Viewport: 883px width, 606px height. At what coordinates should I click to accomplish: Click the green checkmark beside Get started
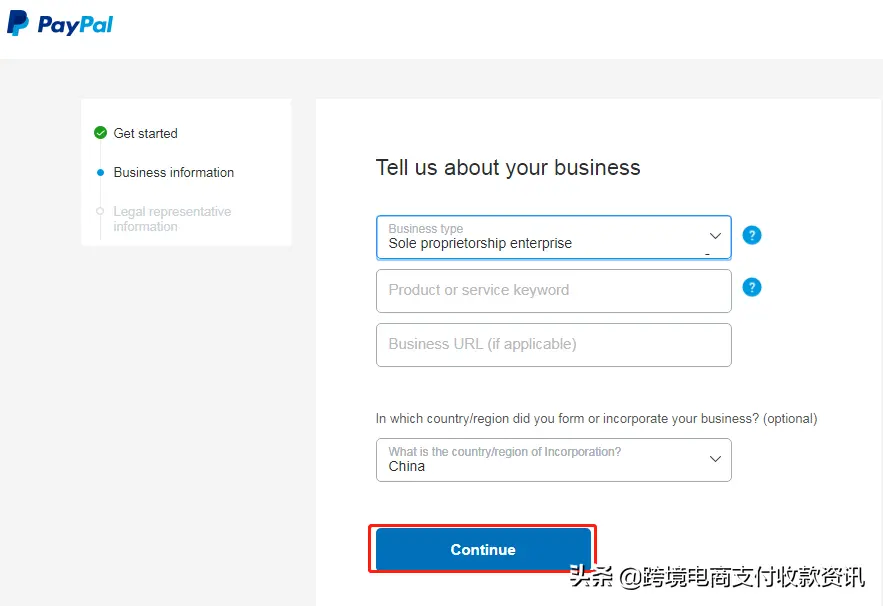(100, 133)
